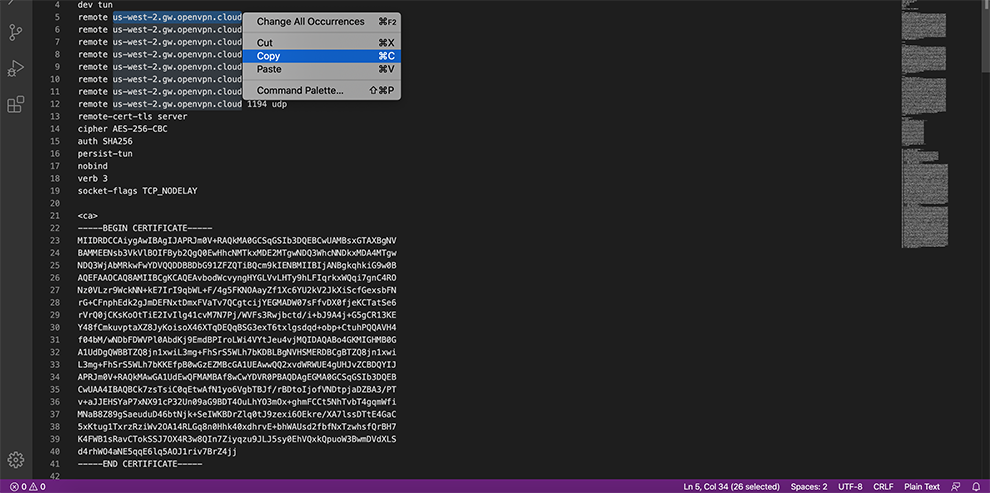Open Command Palette from context menu

pyautogui.click(x=300, y=91)
